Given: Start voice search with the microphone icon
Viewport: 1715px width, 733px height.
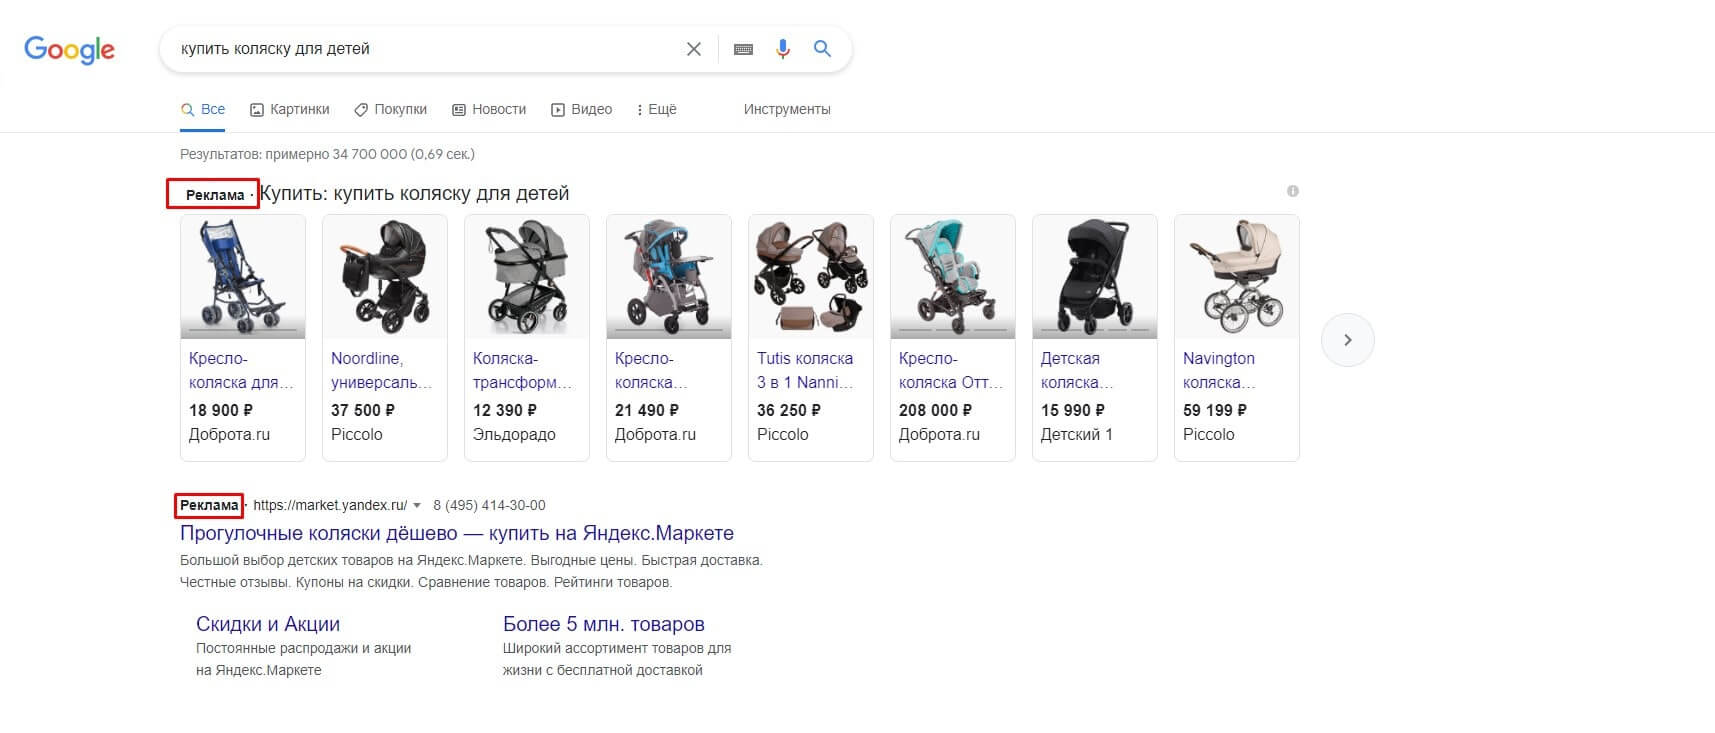Looking at the screenshot, I should tap(783, 49).
